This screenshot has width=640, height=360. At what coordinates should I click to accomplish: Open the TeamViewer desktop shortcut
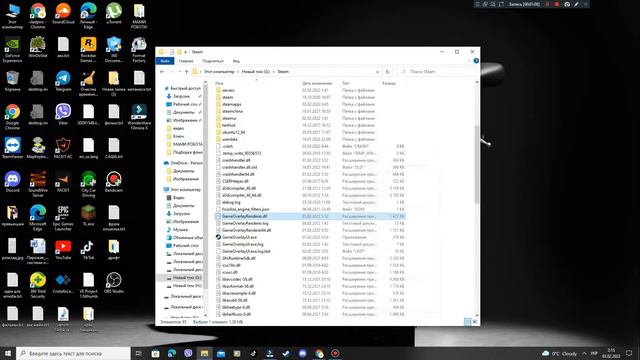12,148
